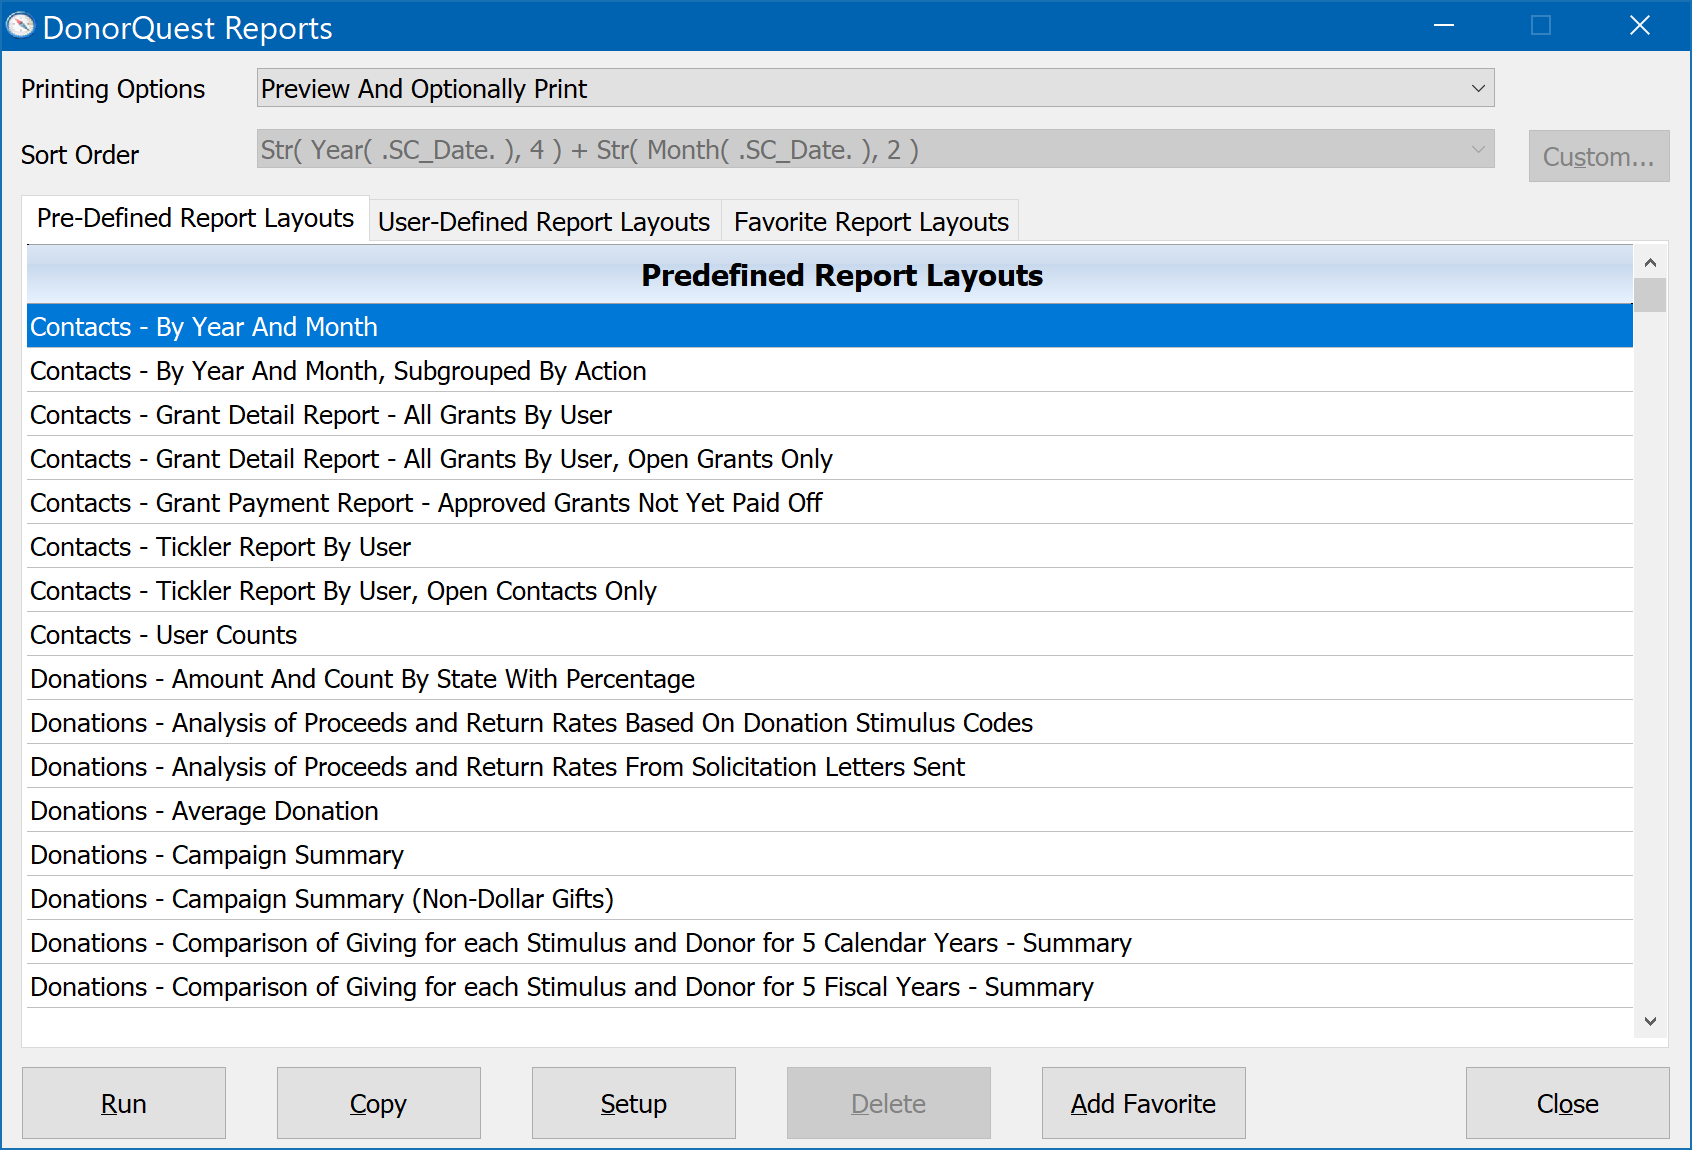1692x1150 pixels.
Task: Click the Copy button
Action: (x=379, y=1103)
